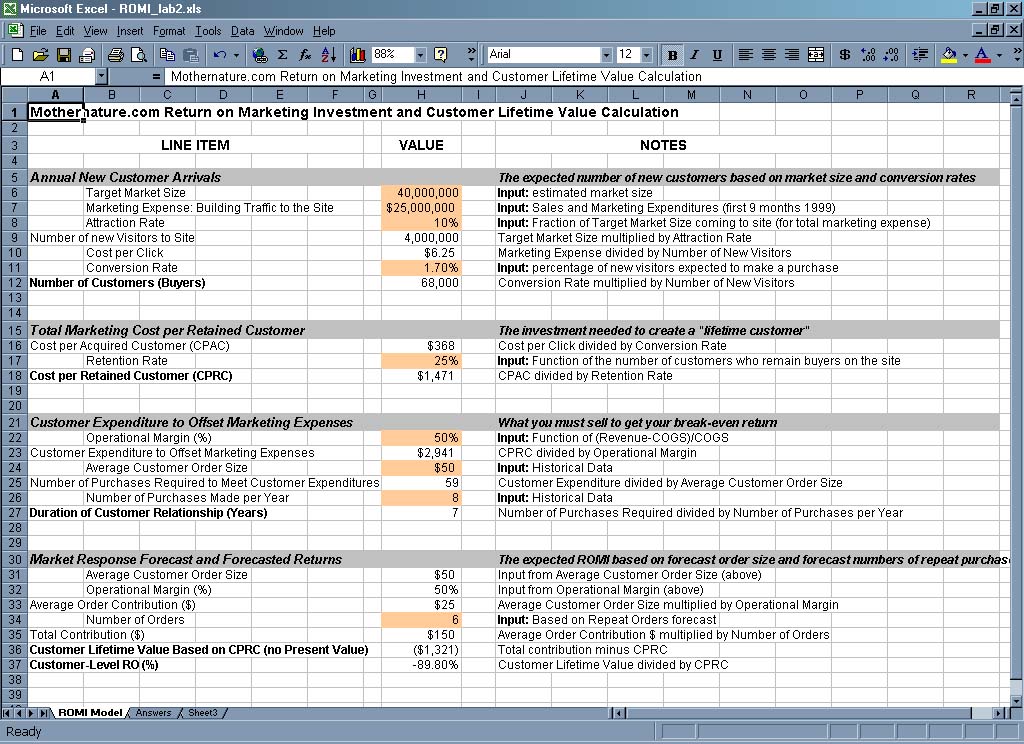1024x744 pixels.
Task: Open a file with the folder icon
Action: [x=40, y=55]
